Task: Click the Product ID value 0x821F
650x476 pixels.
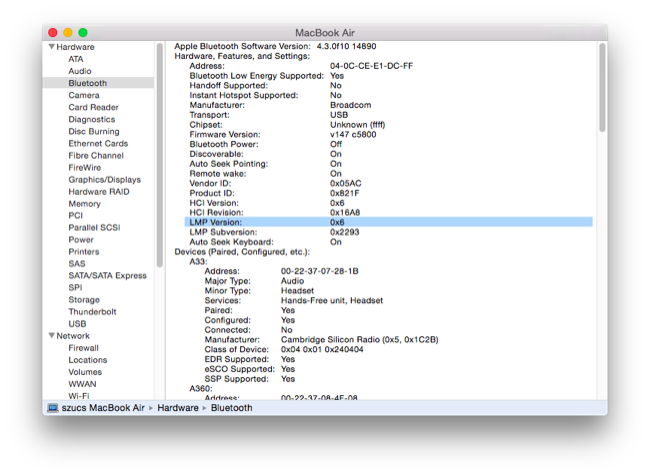Action: [344, 193]
